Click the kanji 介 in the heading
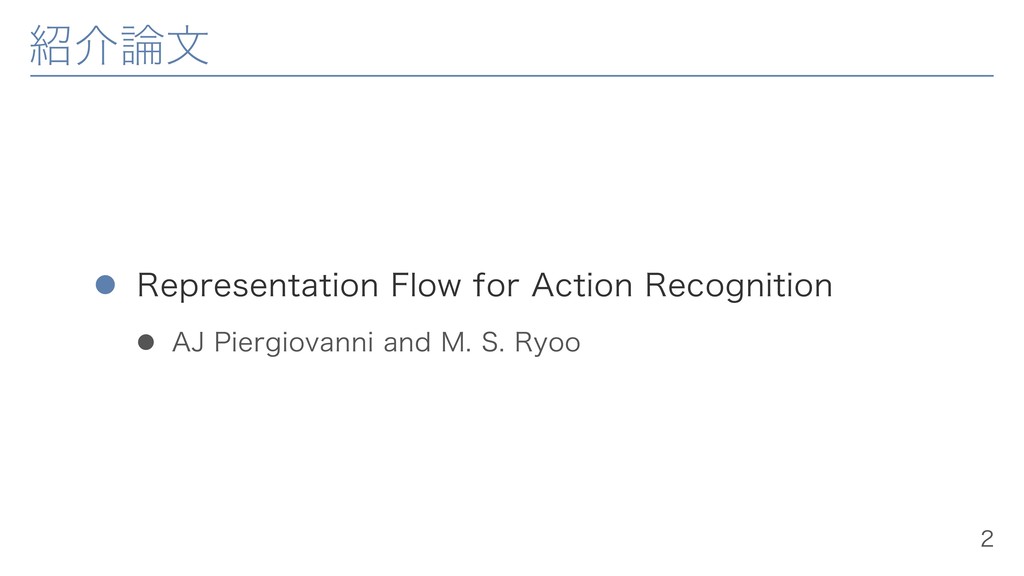The width and height of the screenshot is (1024, 576). click(97, 45)
